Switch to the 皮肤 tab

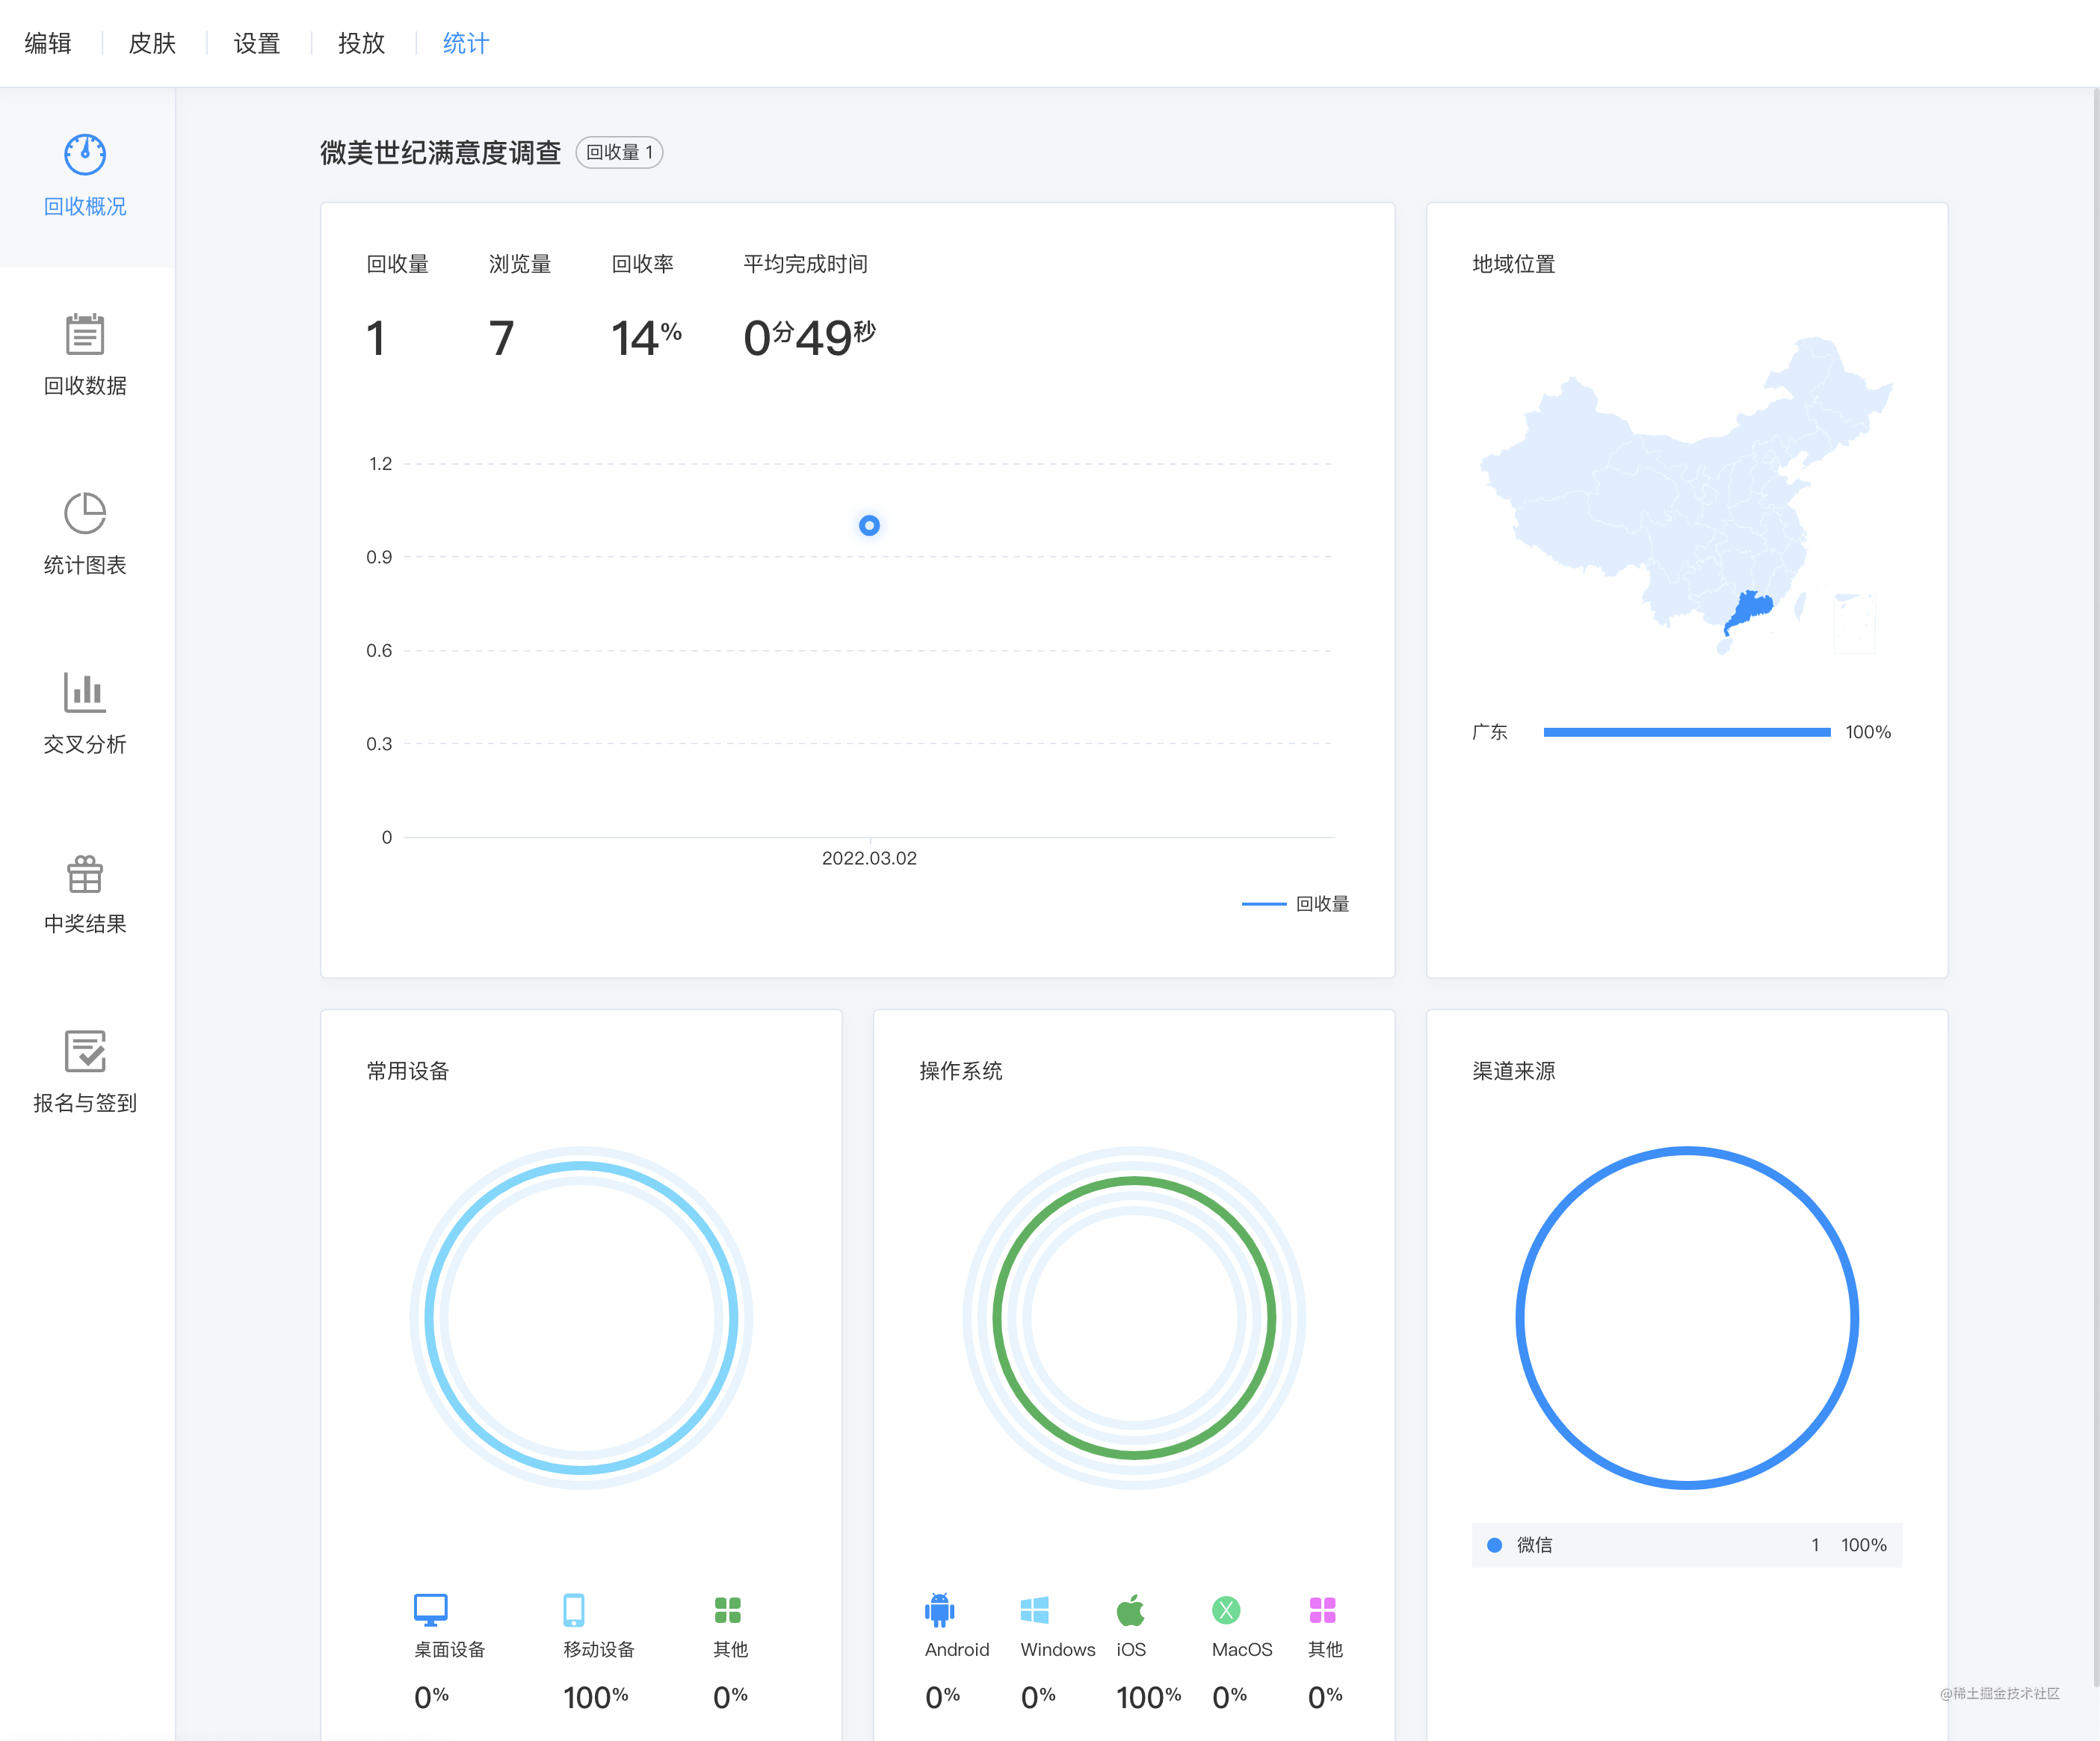(x=152, y=43)
